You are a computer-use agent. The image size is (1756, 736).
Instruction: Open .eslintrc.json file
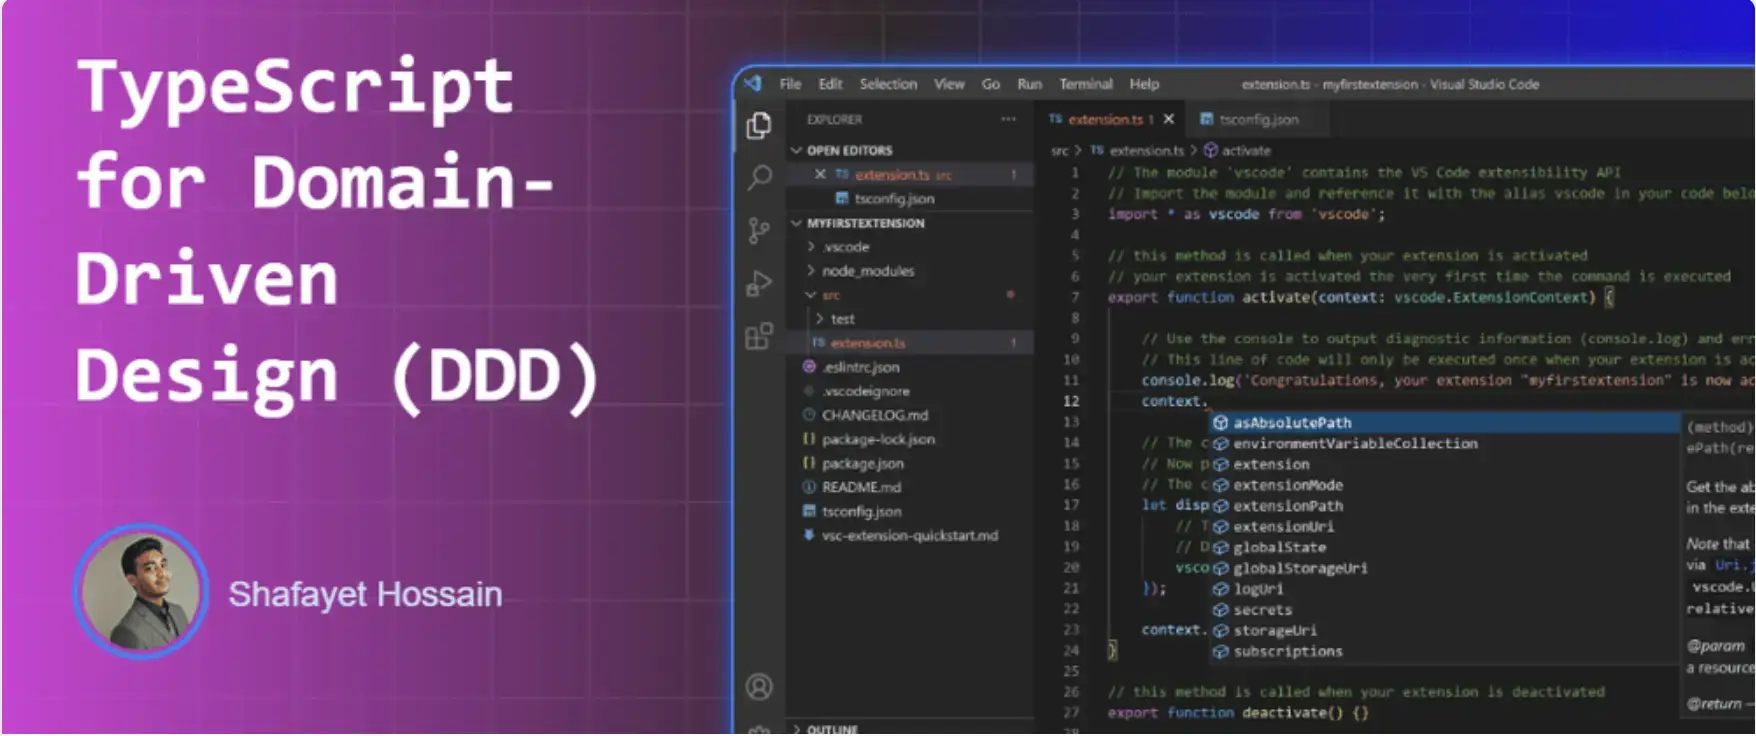tap(860, 367)
